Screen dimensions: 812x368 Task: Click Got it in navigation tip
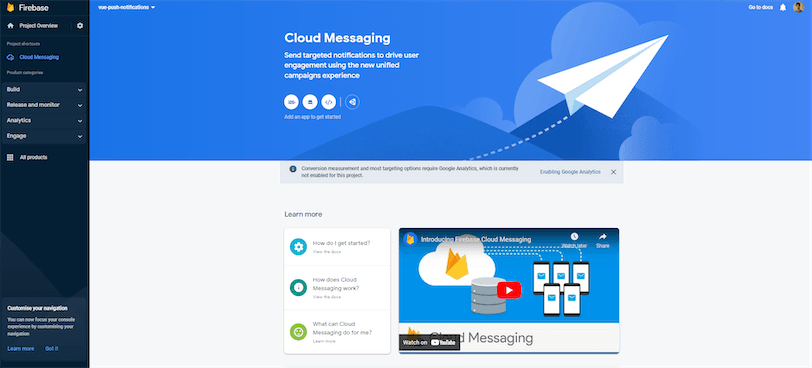click(52, 349)
